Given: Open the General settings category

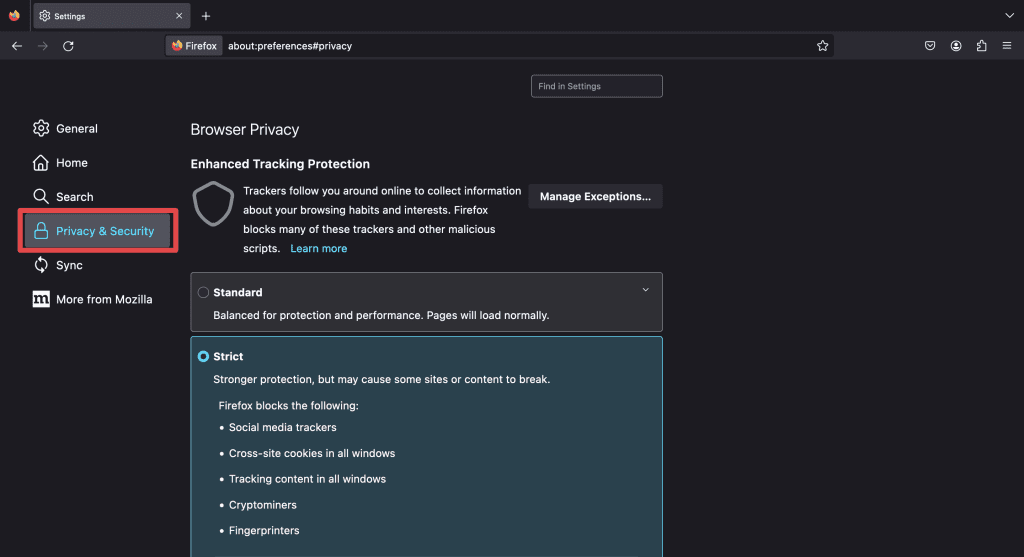Looking at the screenshot, I should pyautogui.click(x=76, y=129).
